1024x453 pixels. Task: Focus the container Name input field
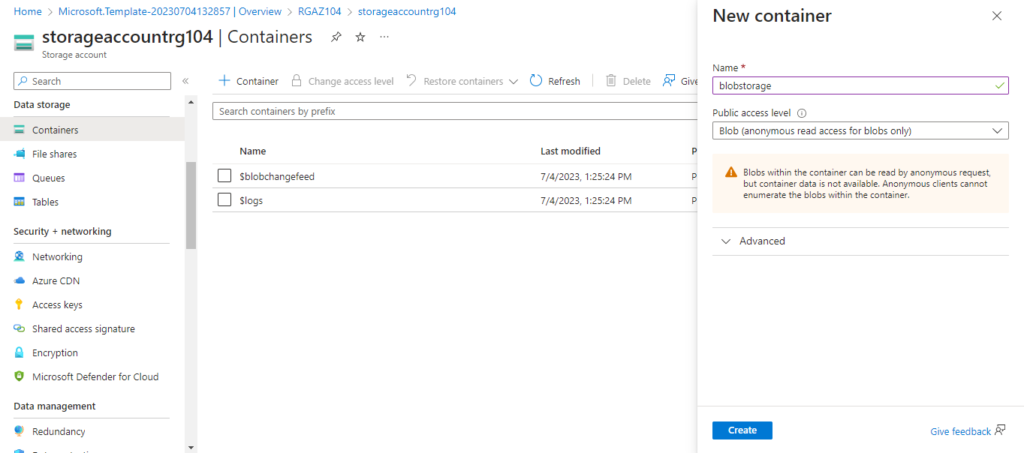click(860, 86)
